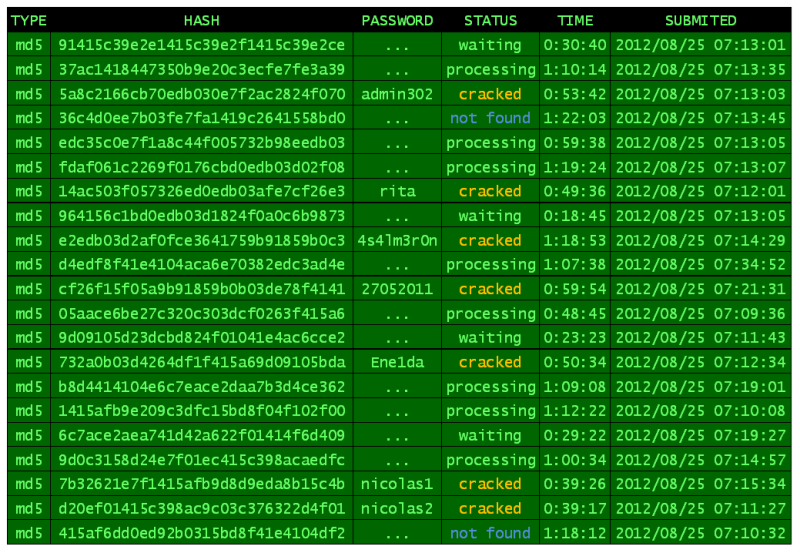This screenshot has height=553, width=800.
Task: Click the nicolas1 password entry
Action: click(x=397, y=484)
